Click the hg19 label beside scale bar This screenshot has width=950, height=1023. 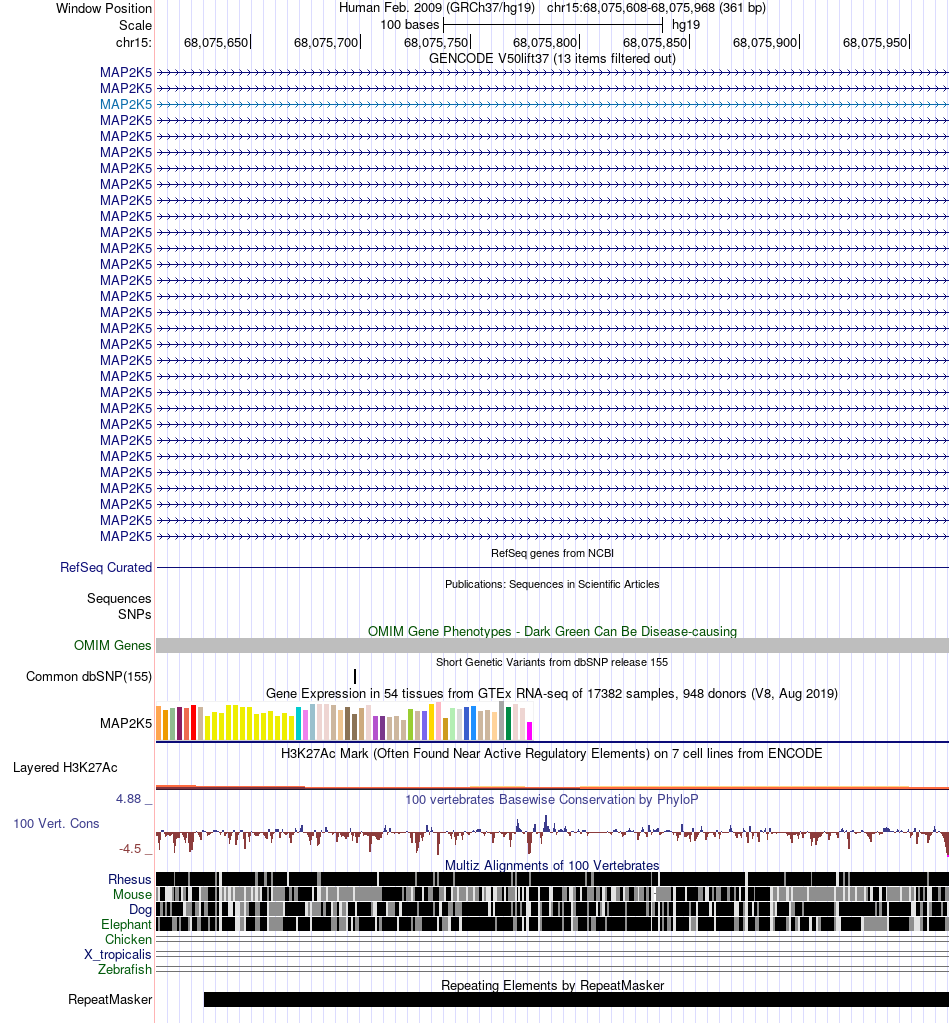point(686,25)
